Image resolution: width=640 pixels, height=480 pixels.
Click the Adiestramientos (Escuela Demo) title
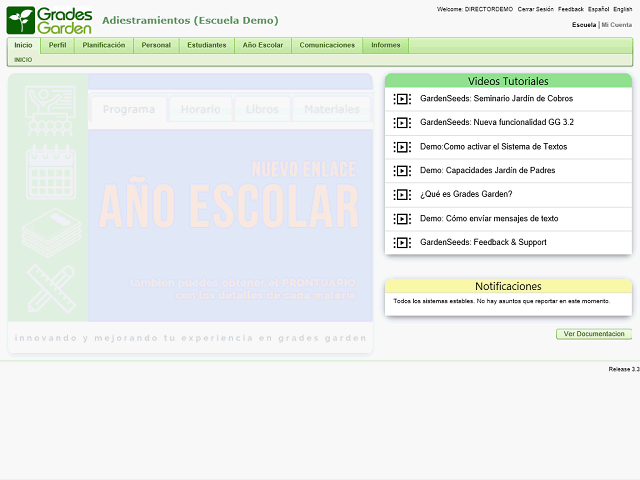(190, 20)
